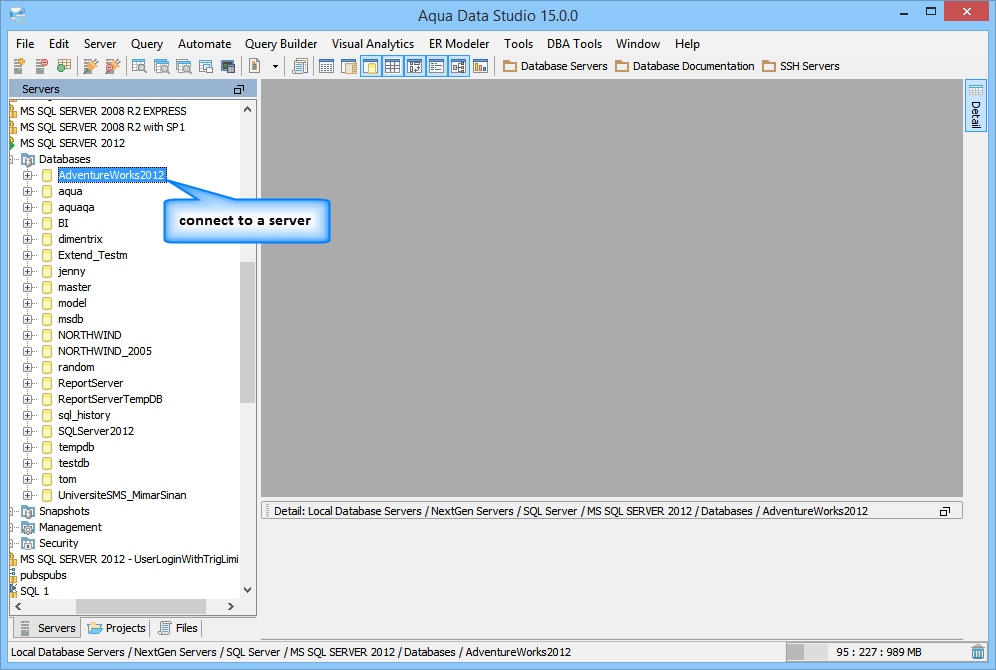Toggle the table grid view toolbar button
The height and width of the screenshot is (670, 996).
click(x=393, y=66)
